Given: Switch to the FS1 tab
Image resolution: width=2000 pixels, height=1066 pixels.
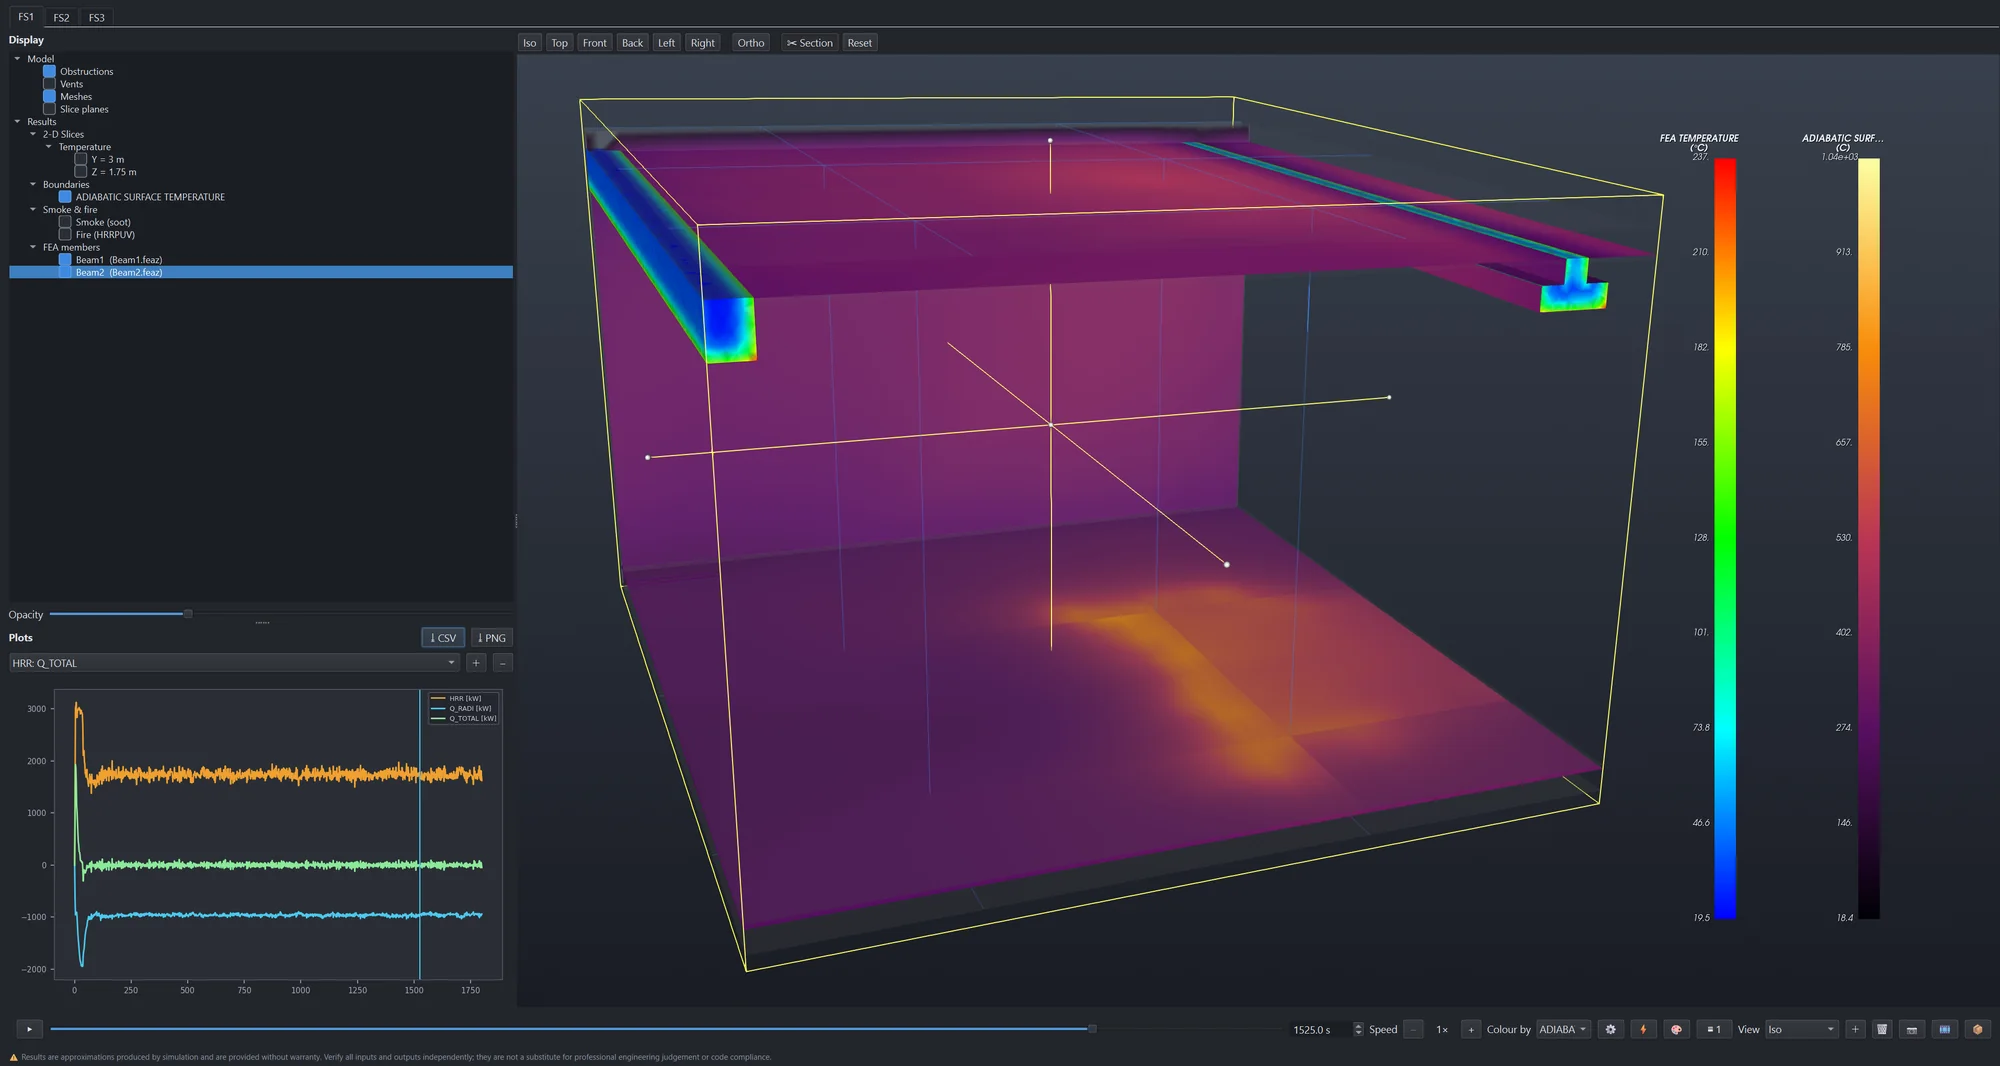Looking at the screenshot, I should coord(26,17).
